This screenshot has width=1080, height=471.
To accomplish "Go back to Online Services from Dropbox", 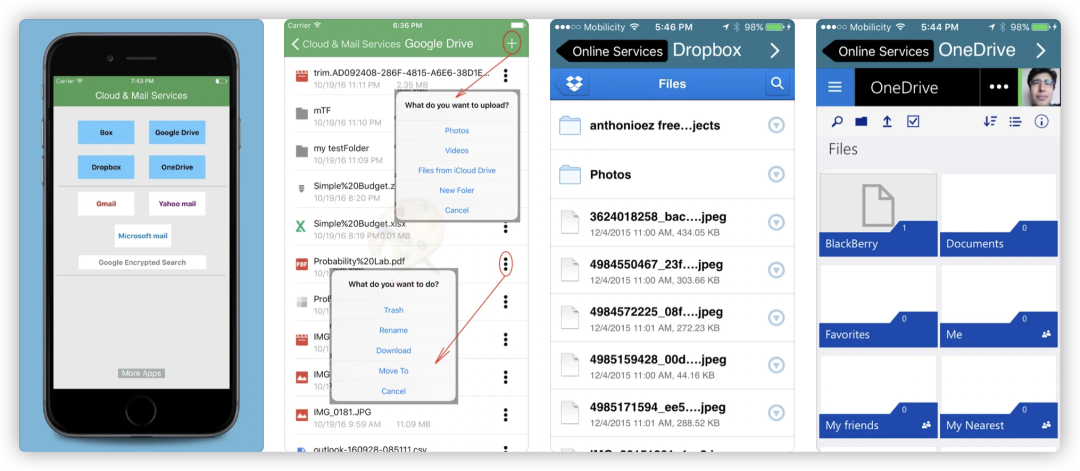I will [x=611, y=51].
